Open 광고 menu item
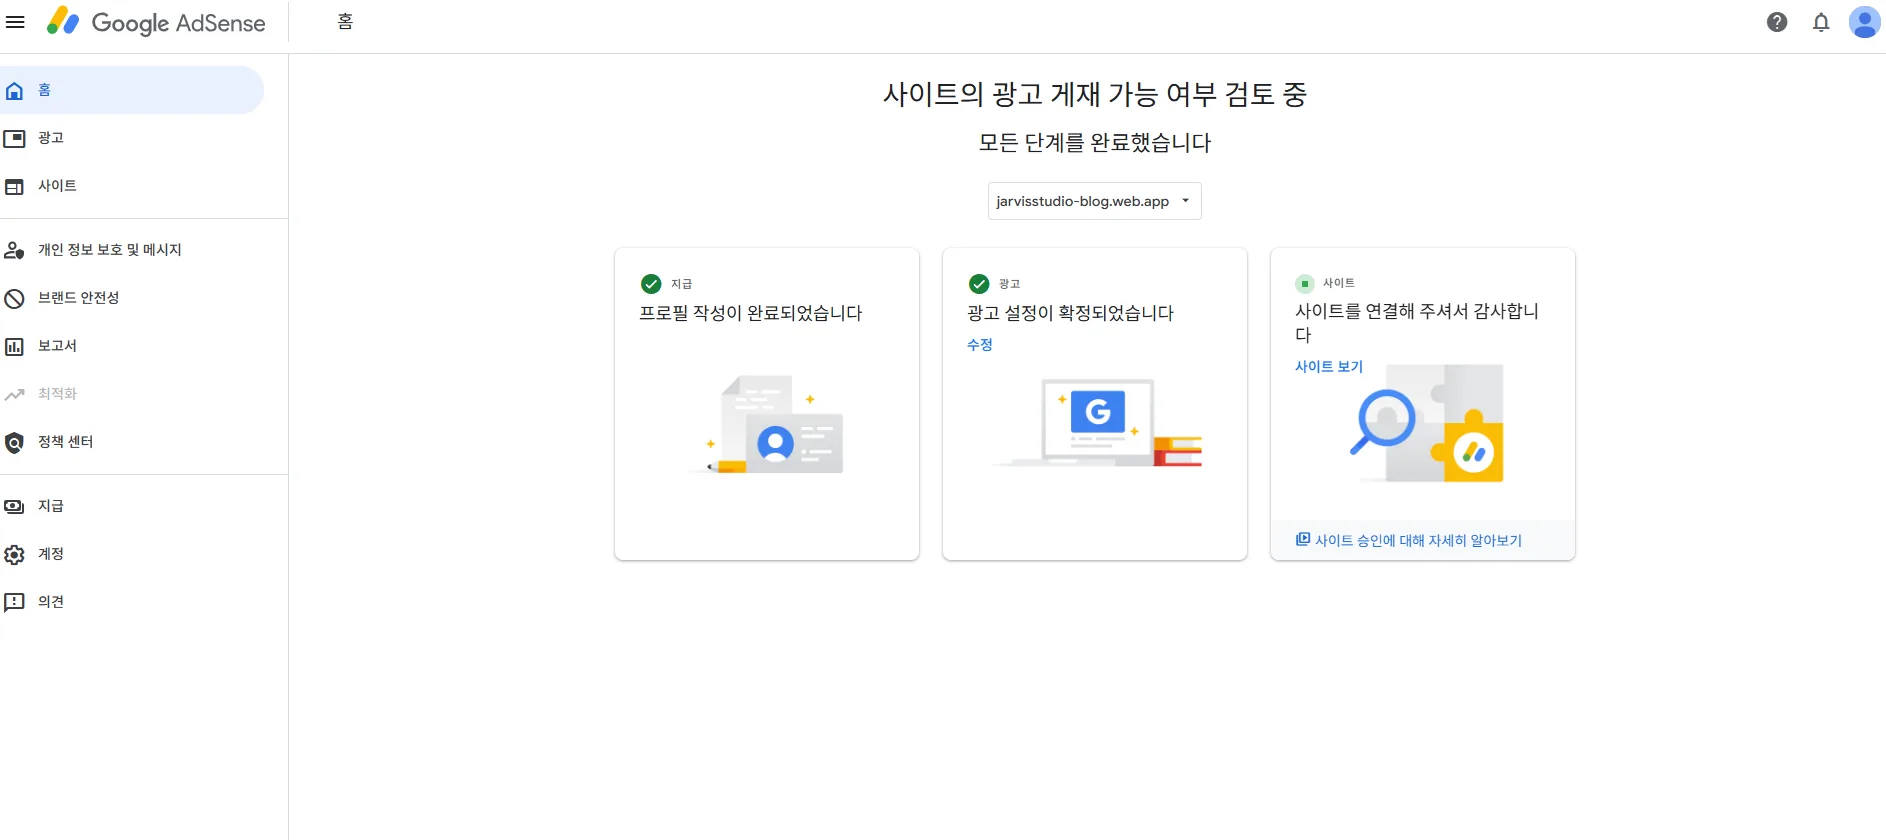1886x840 pixels. pyautogui.click(x=132, y=138)
